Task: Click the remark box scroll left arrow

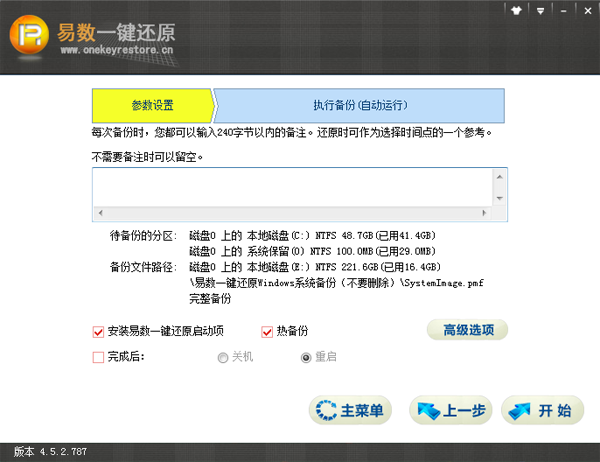Action: click(100, 213)
